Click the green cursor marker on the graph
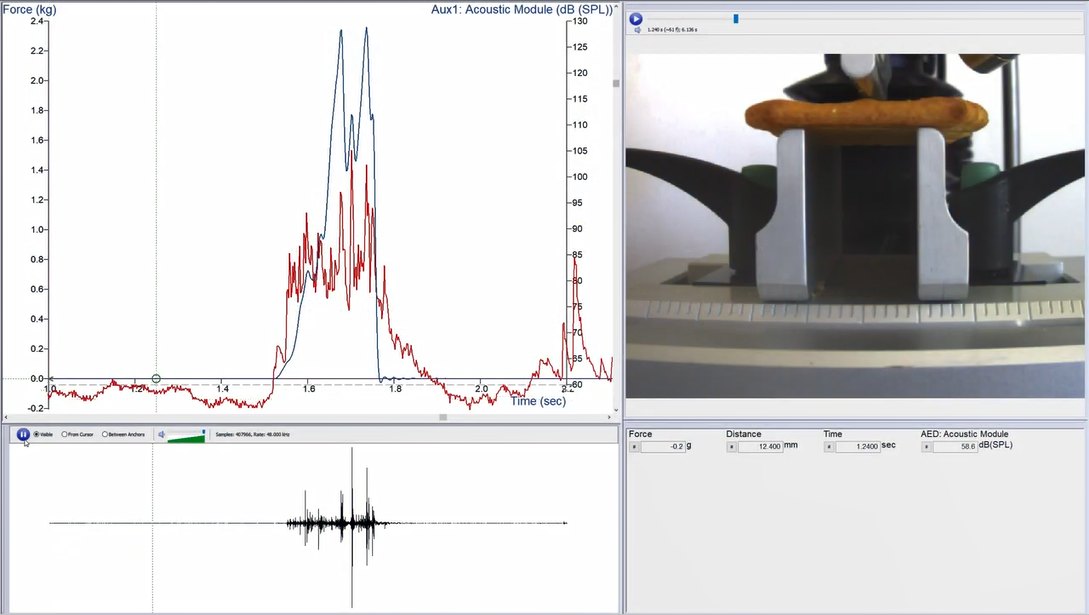 pyautogui.click(x=156, y=378)
